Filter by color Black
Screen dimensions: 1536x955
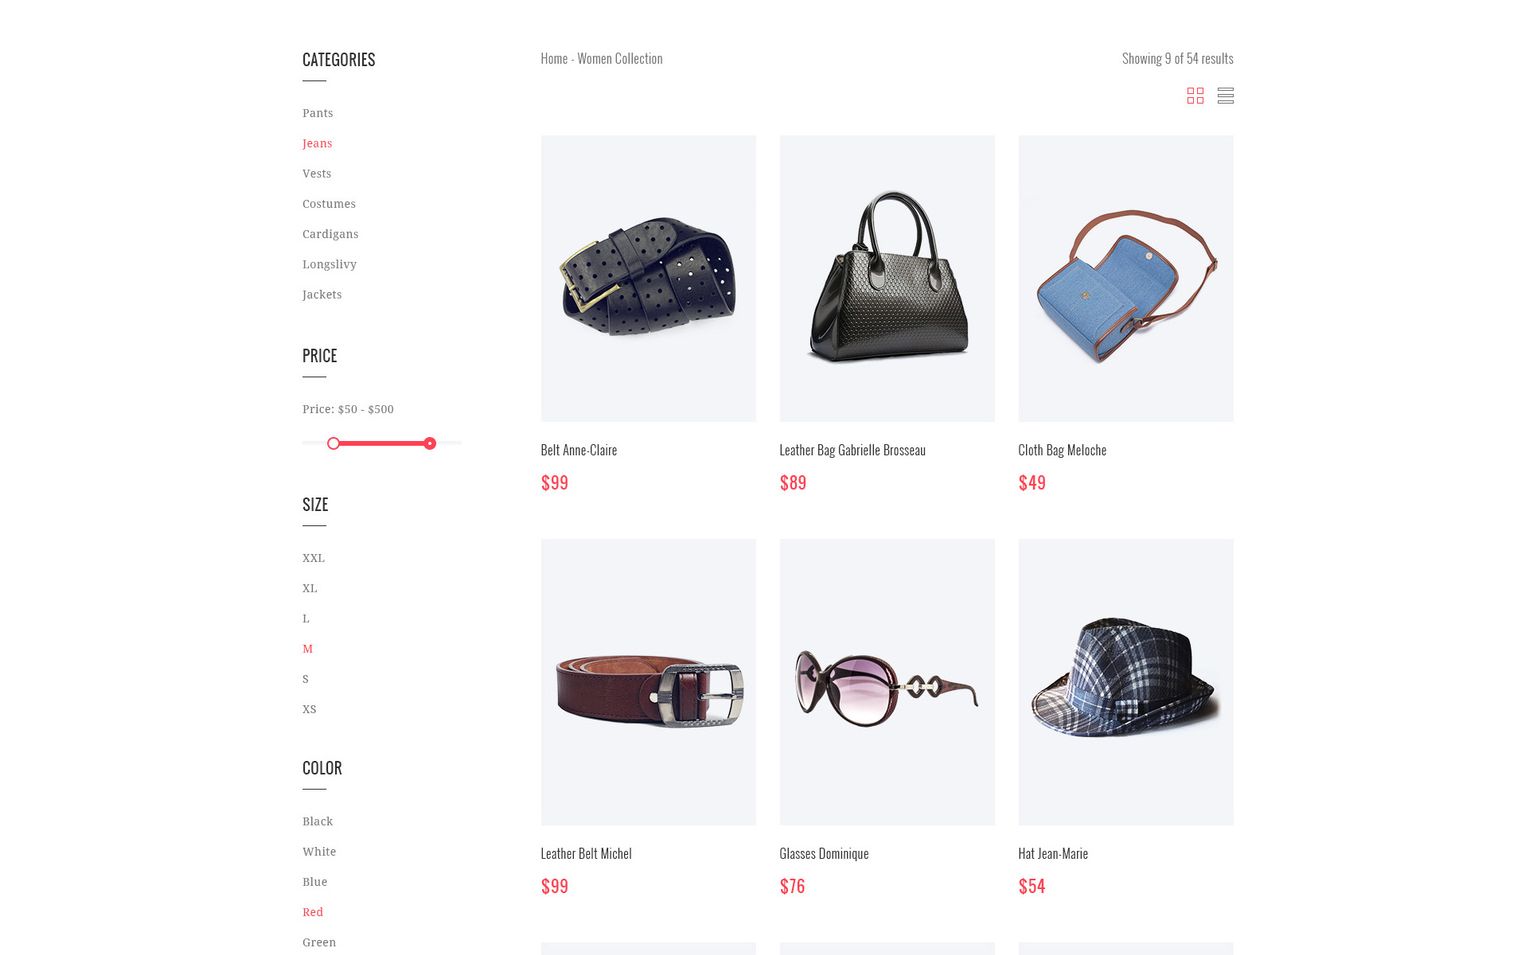317,821
